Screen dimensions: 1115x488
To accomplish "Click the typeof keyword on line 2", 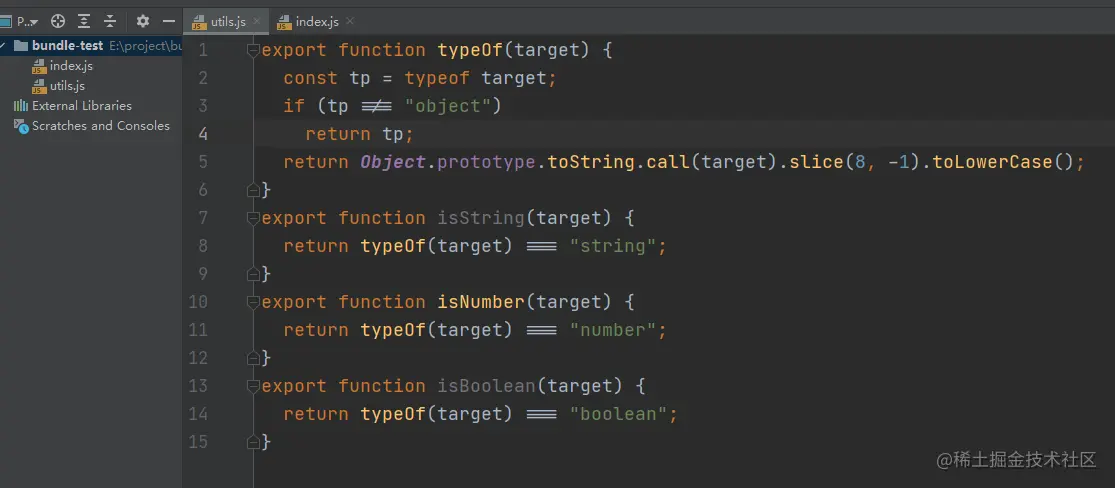I will click(437, 78).
